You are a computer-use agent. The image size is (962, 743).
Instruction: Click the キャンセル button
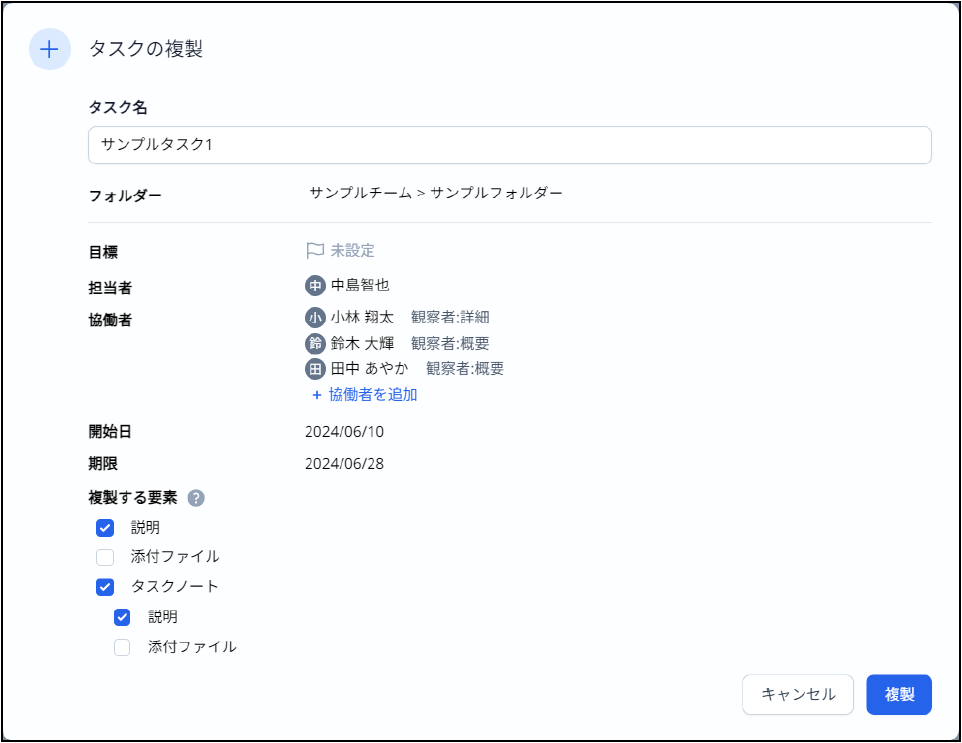pos(798,695)
